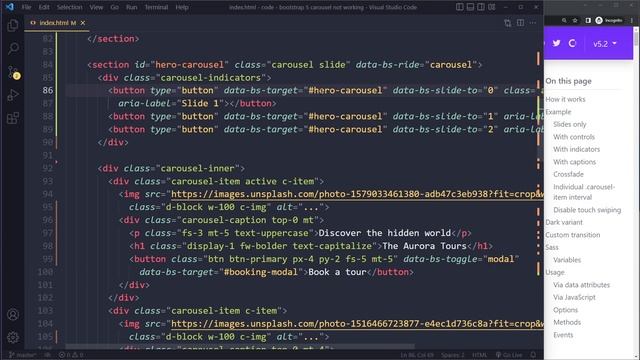Click the editor horizontal scrollbar
This screenshot has width=640, height=360.
pos(240,347)
